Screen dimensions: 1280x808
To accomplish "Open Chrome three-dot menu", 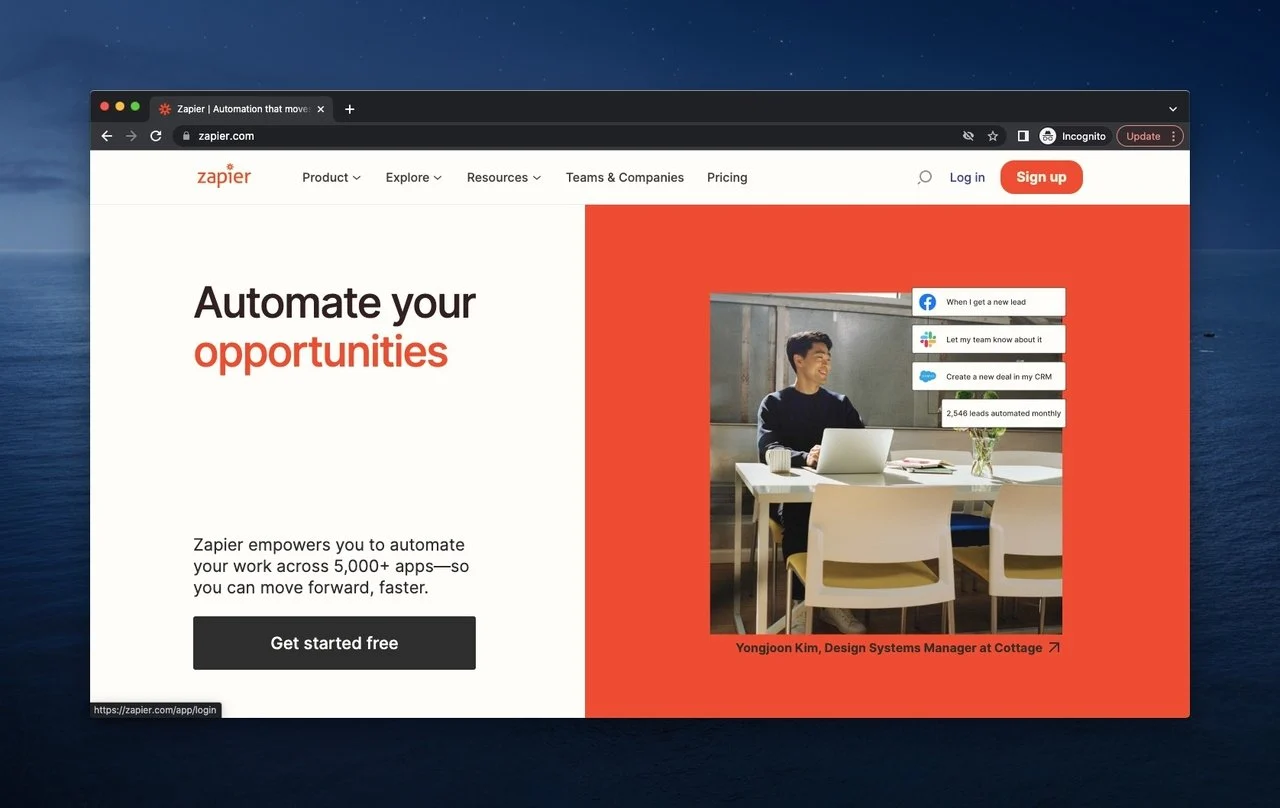I will [x=1174, y=136].
